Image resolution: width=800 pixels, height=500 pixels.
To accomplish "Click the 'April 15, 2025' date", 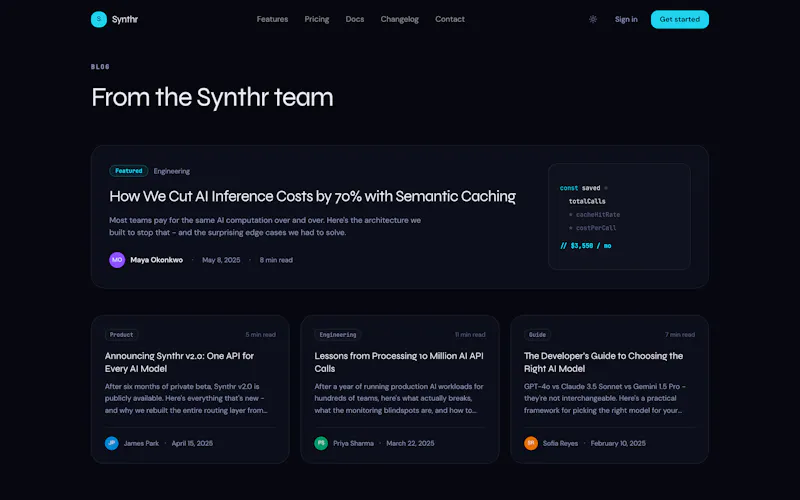I will tap(192, 443).
